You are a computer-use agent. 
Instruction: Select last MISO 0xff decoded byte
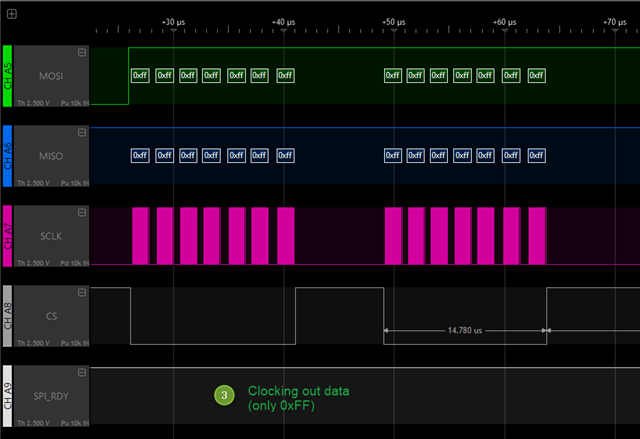(x=536, y=155)
